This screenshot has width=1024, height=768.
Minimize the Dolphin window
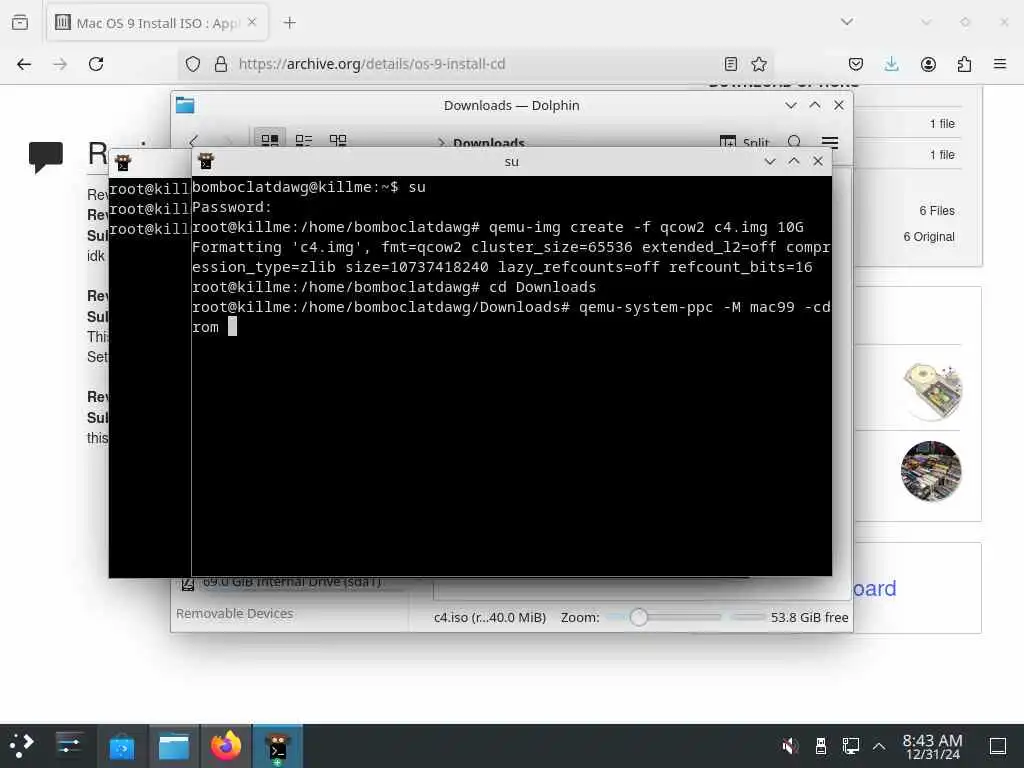[791, 105]
